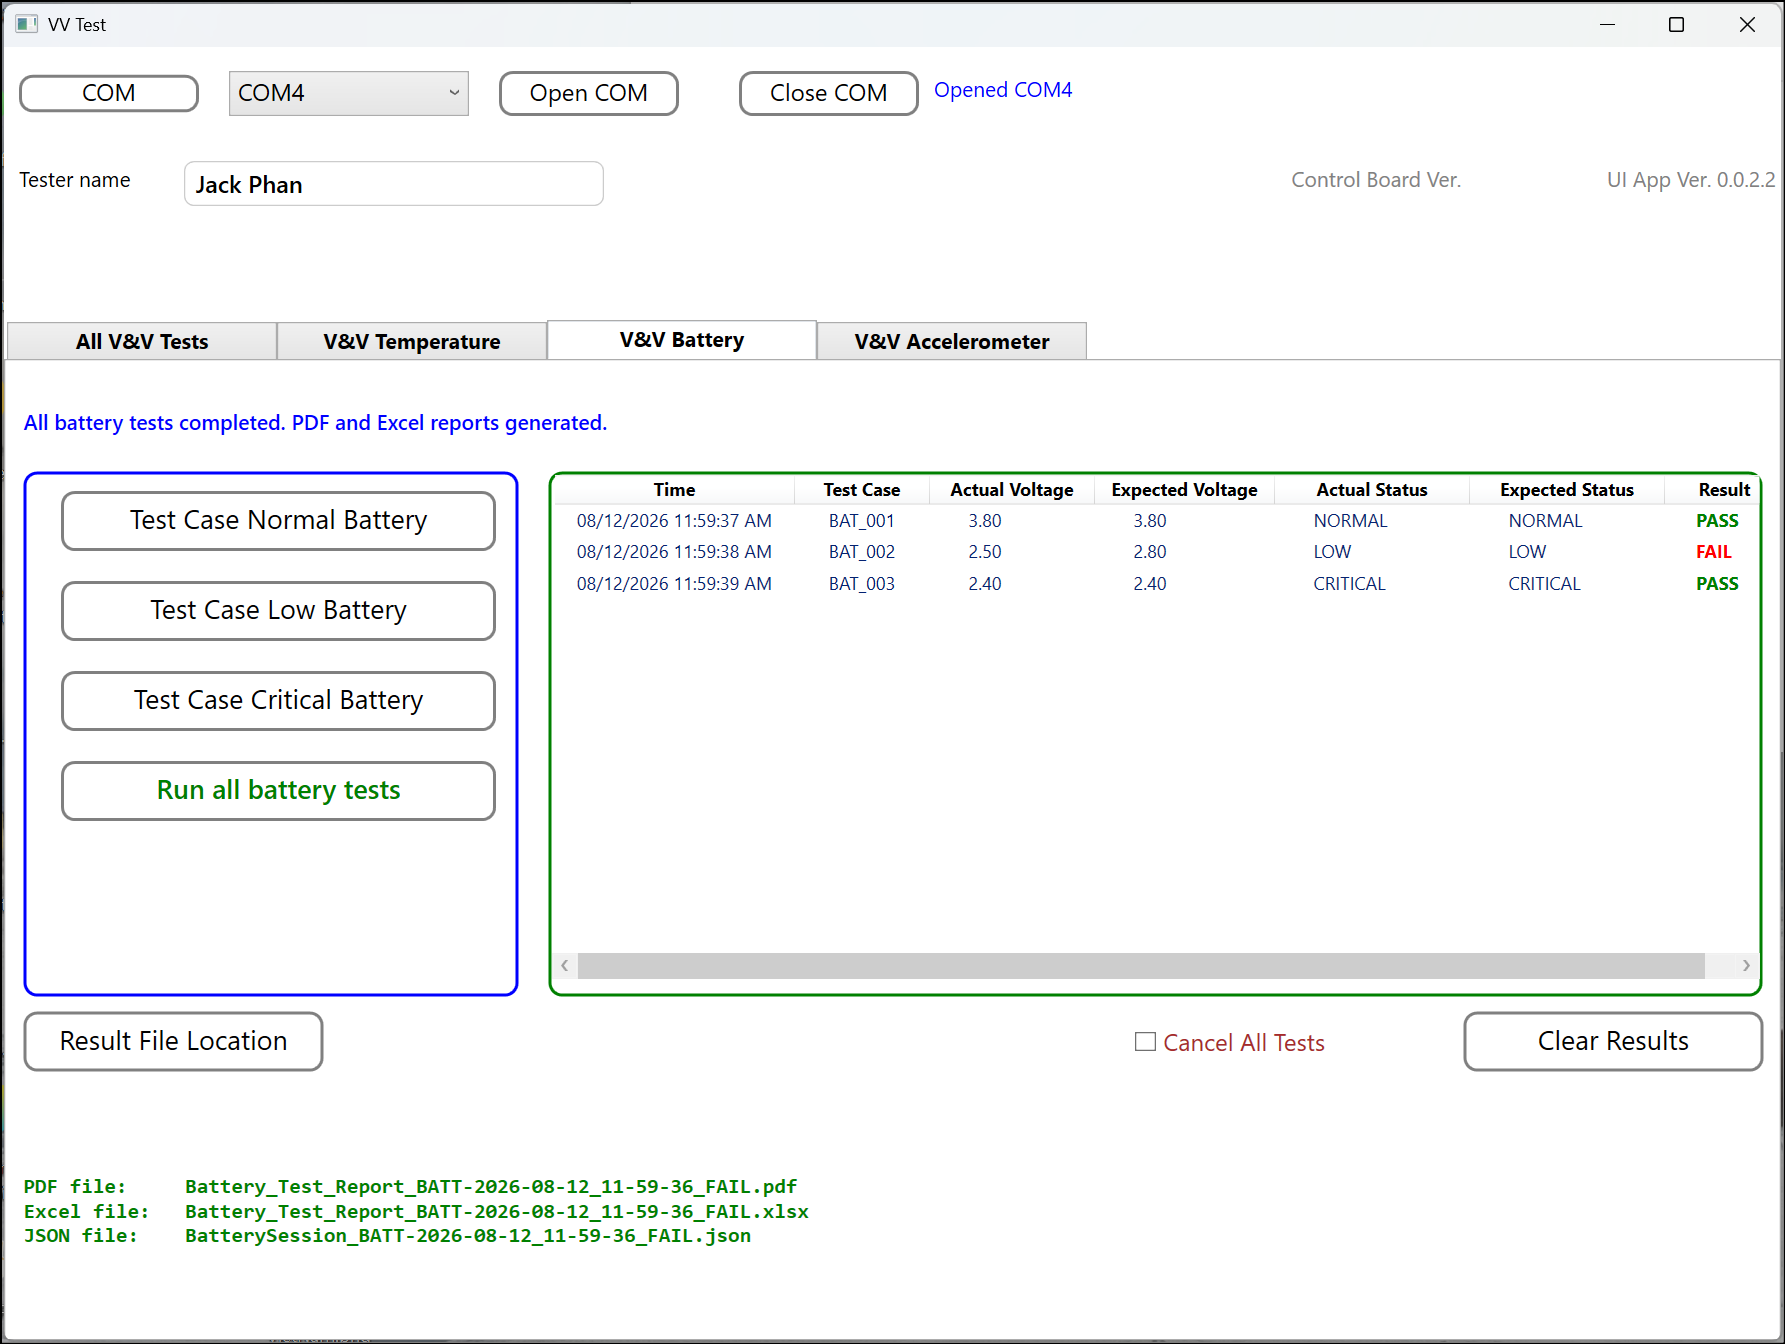Start Run all battery tests

point(279,790)
